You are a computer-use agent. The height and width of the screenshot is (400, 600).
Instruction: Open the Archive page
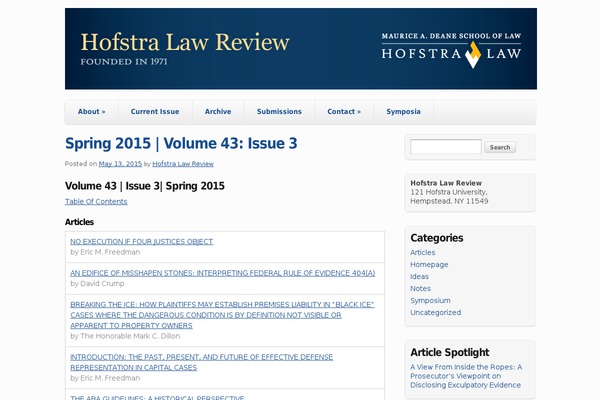coord(218,112)
